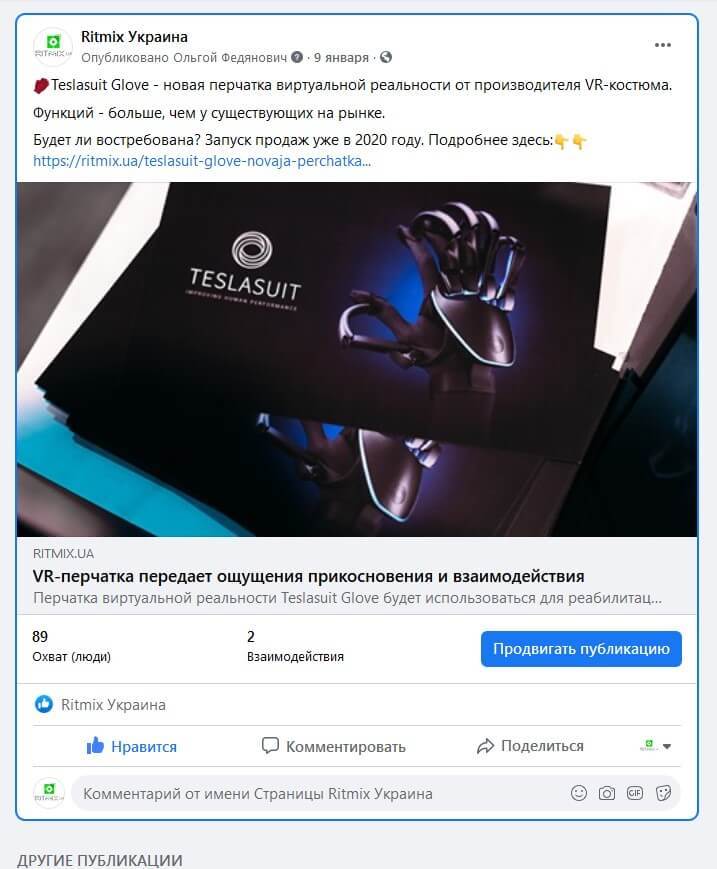Attach a photo using camera icon
The width and height of the screenshot is (717, 869).
pos(607,793)
